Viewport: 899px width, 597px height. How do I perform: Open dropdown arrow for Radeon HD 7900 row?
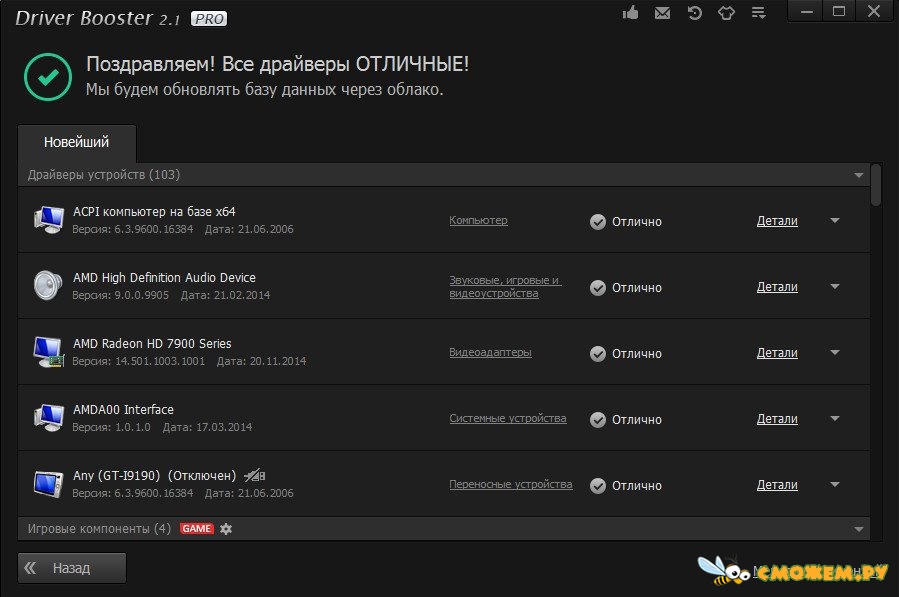click(835, 352)
